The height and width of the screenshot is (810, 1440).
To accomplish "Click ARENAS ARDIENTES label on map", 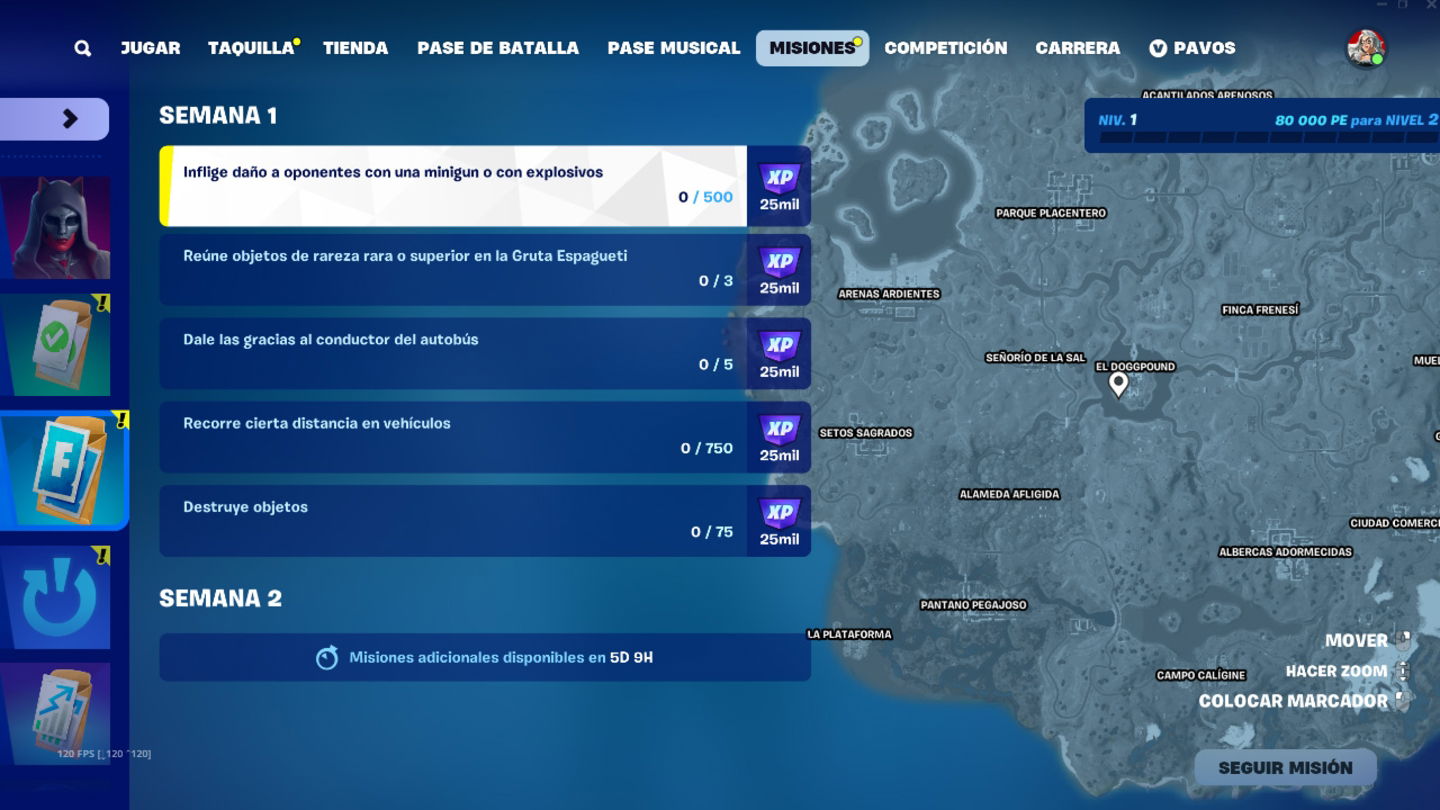I will click(x=889, y=294).
